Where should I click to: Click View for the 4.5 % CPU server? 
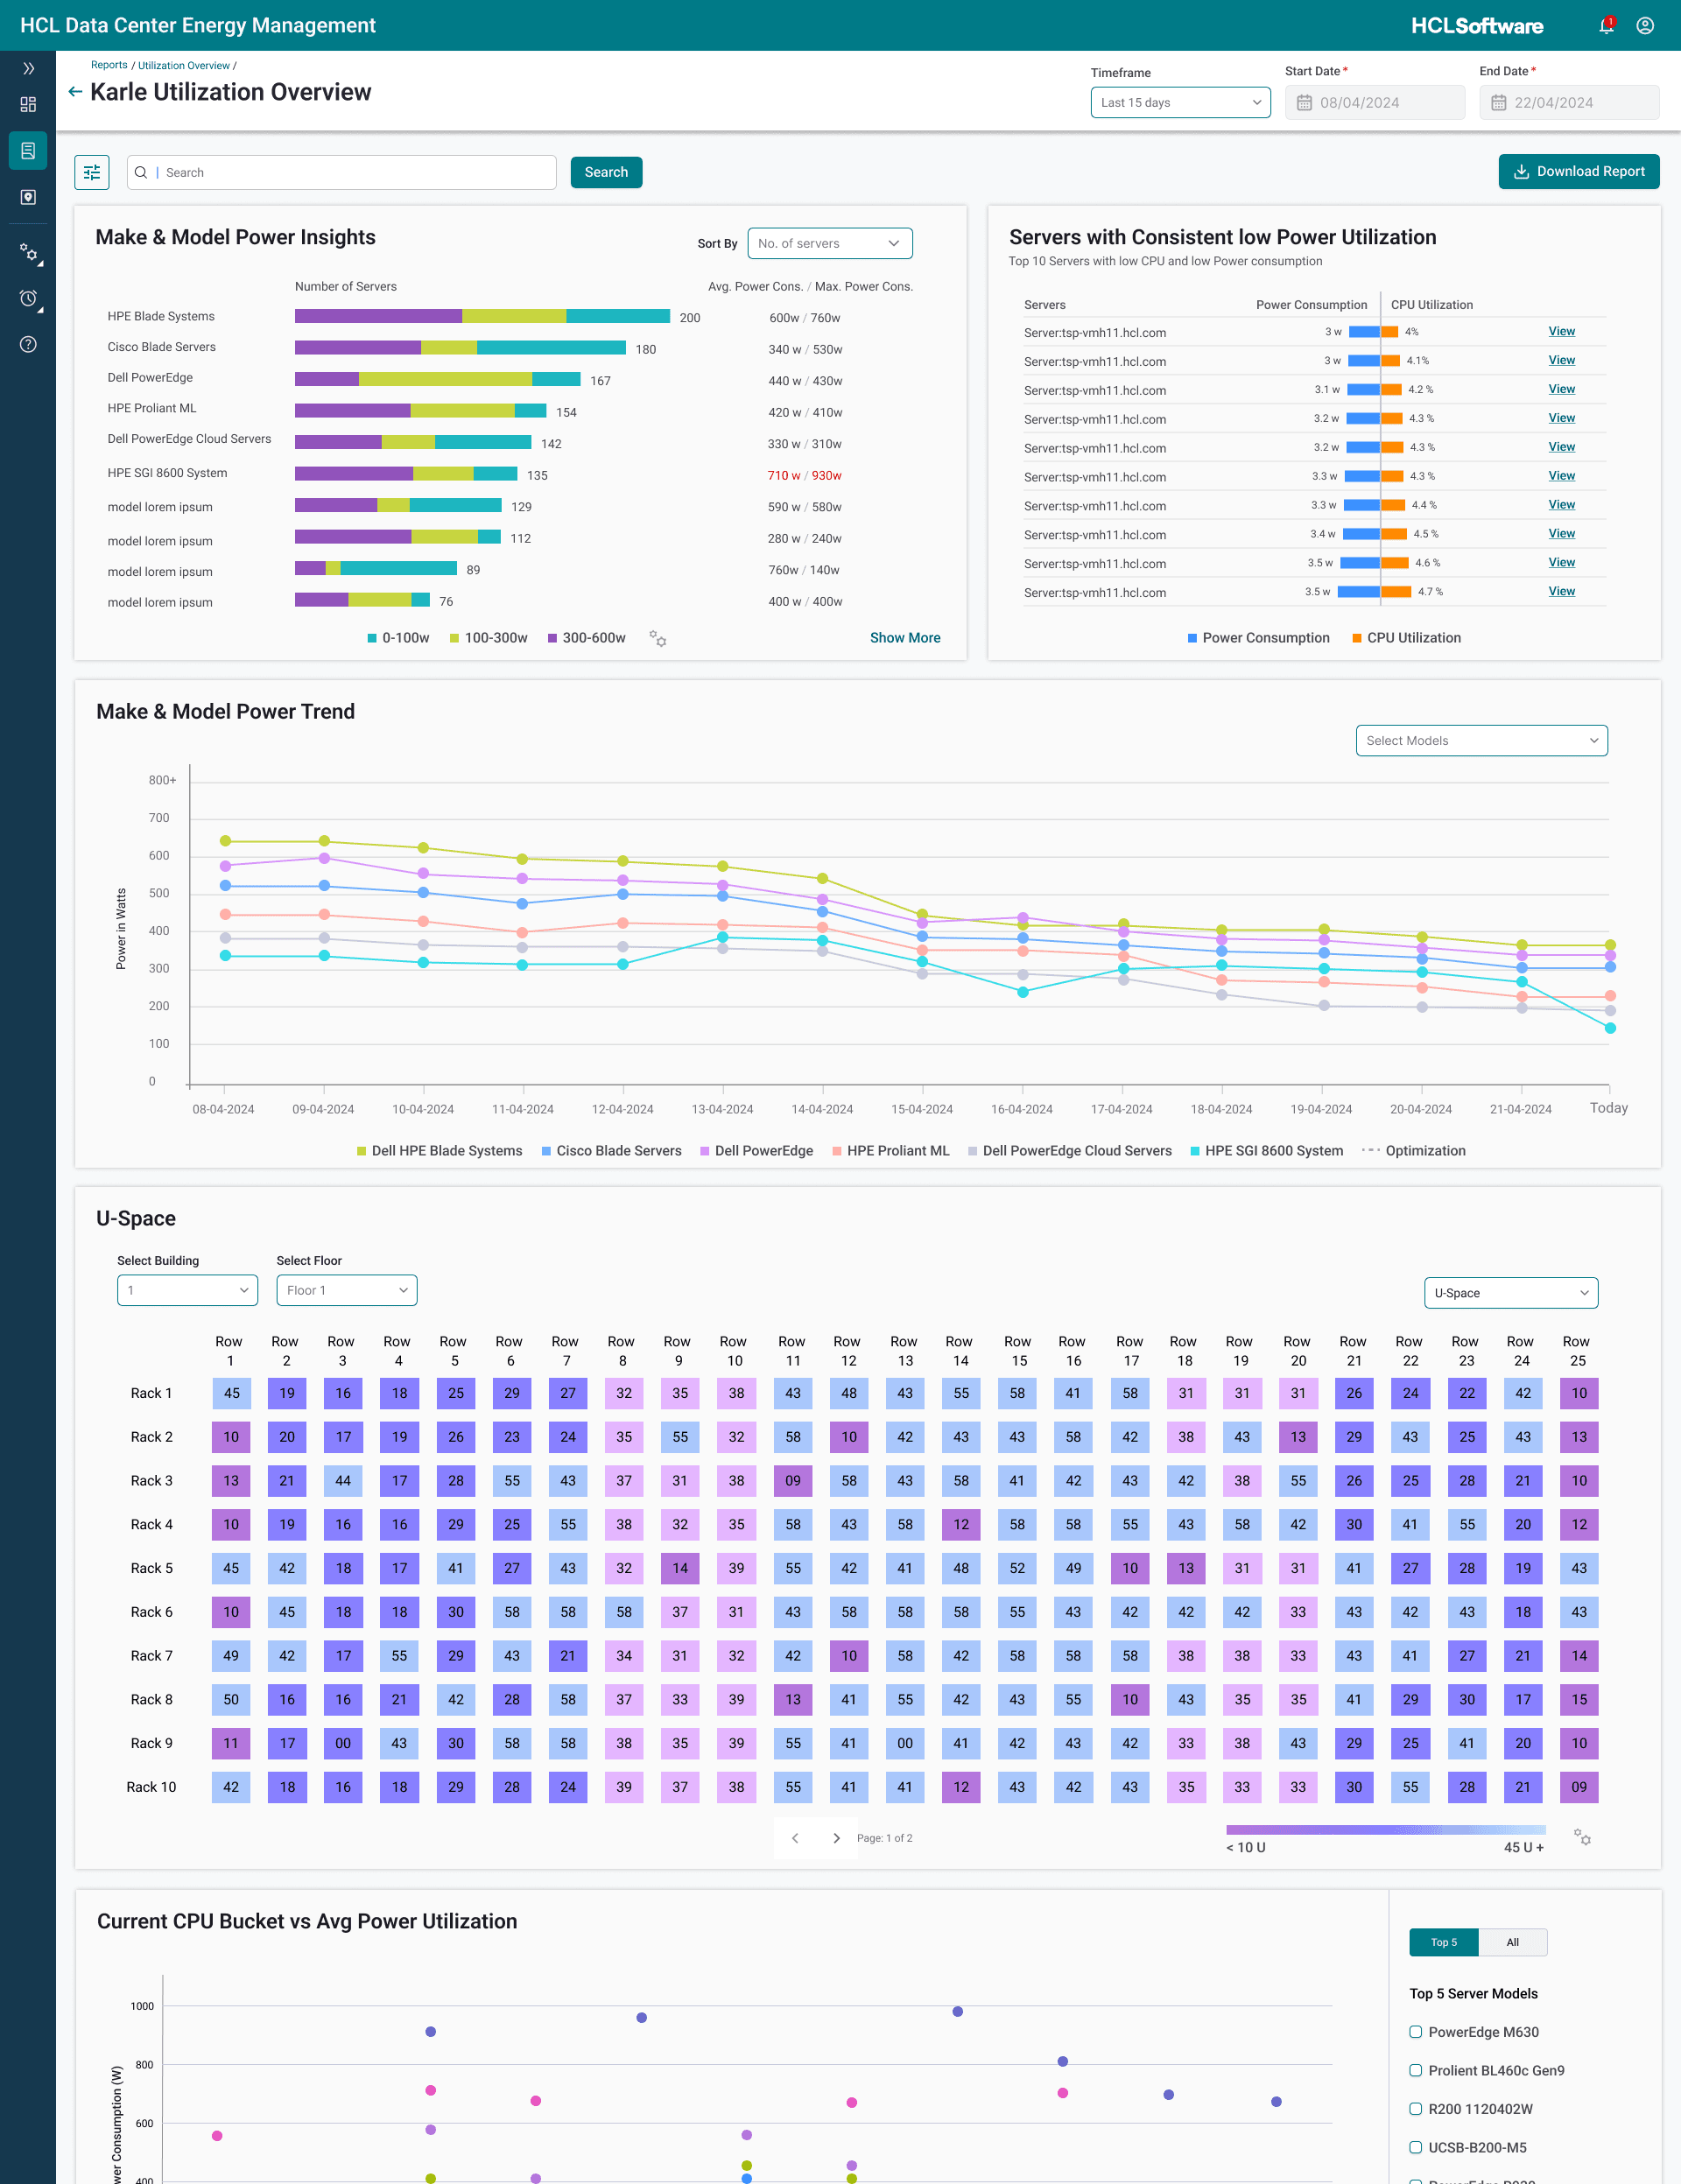point(1561,533)
